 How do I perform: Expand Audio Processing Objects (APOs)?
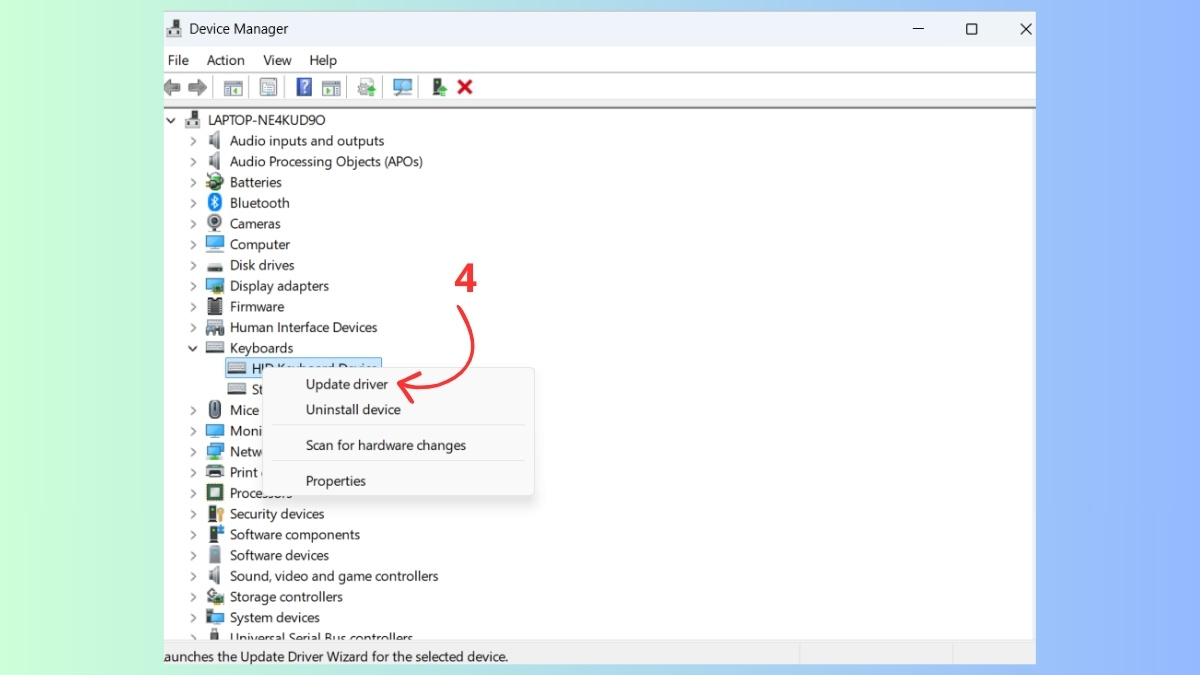point(193,162)
